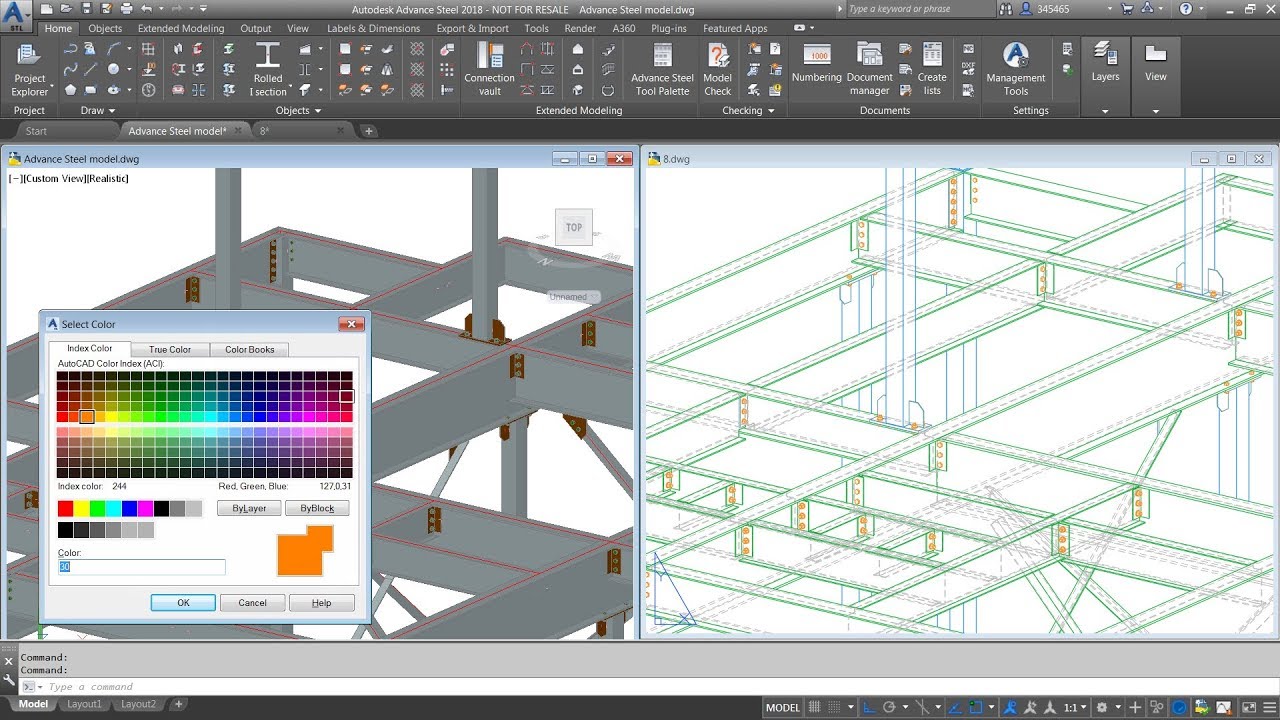Switch to the Extended Modeling ribbon tab
Viewport: 1280px width, 720px height.
pyautogui.click(x=181, y=28)
